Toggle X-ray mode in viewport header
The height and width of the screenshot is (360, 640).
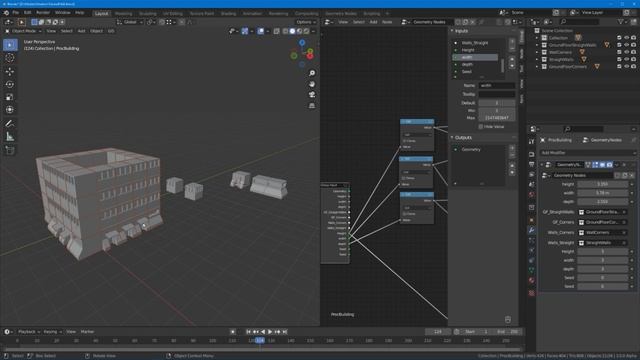click(276, 31)
